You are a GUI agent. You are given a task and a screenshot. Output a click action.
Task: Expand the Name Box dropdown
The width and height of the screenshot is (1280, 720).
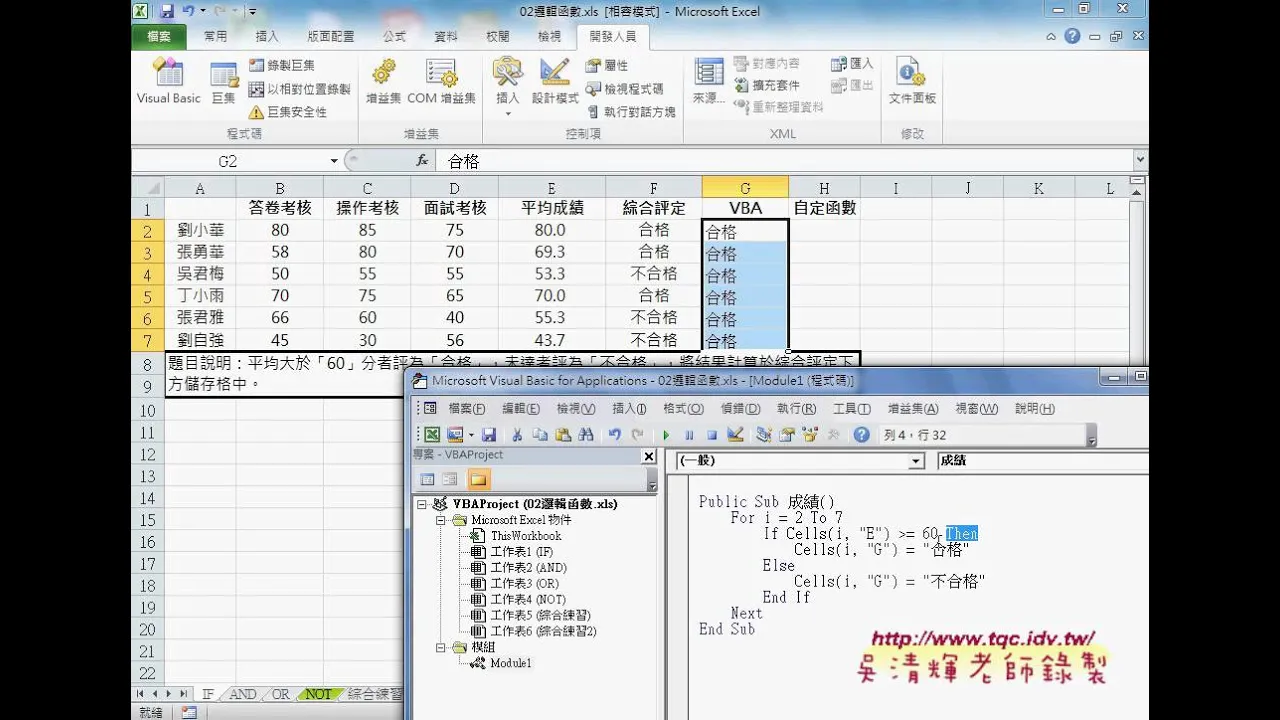click(x=334, y=161)
